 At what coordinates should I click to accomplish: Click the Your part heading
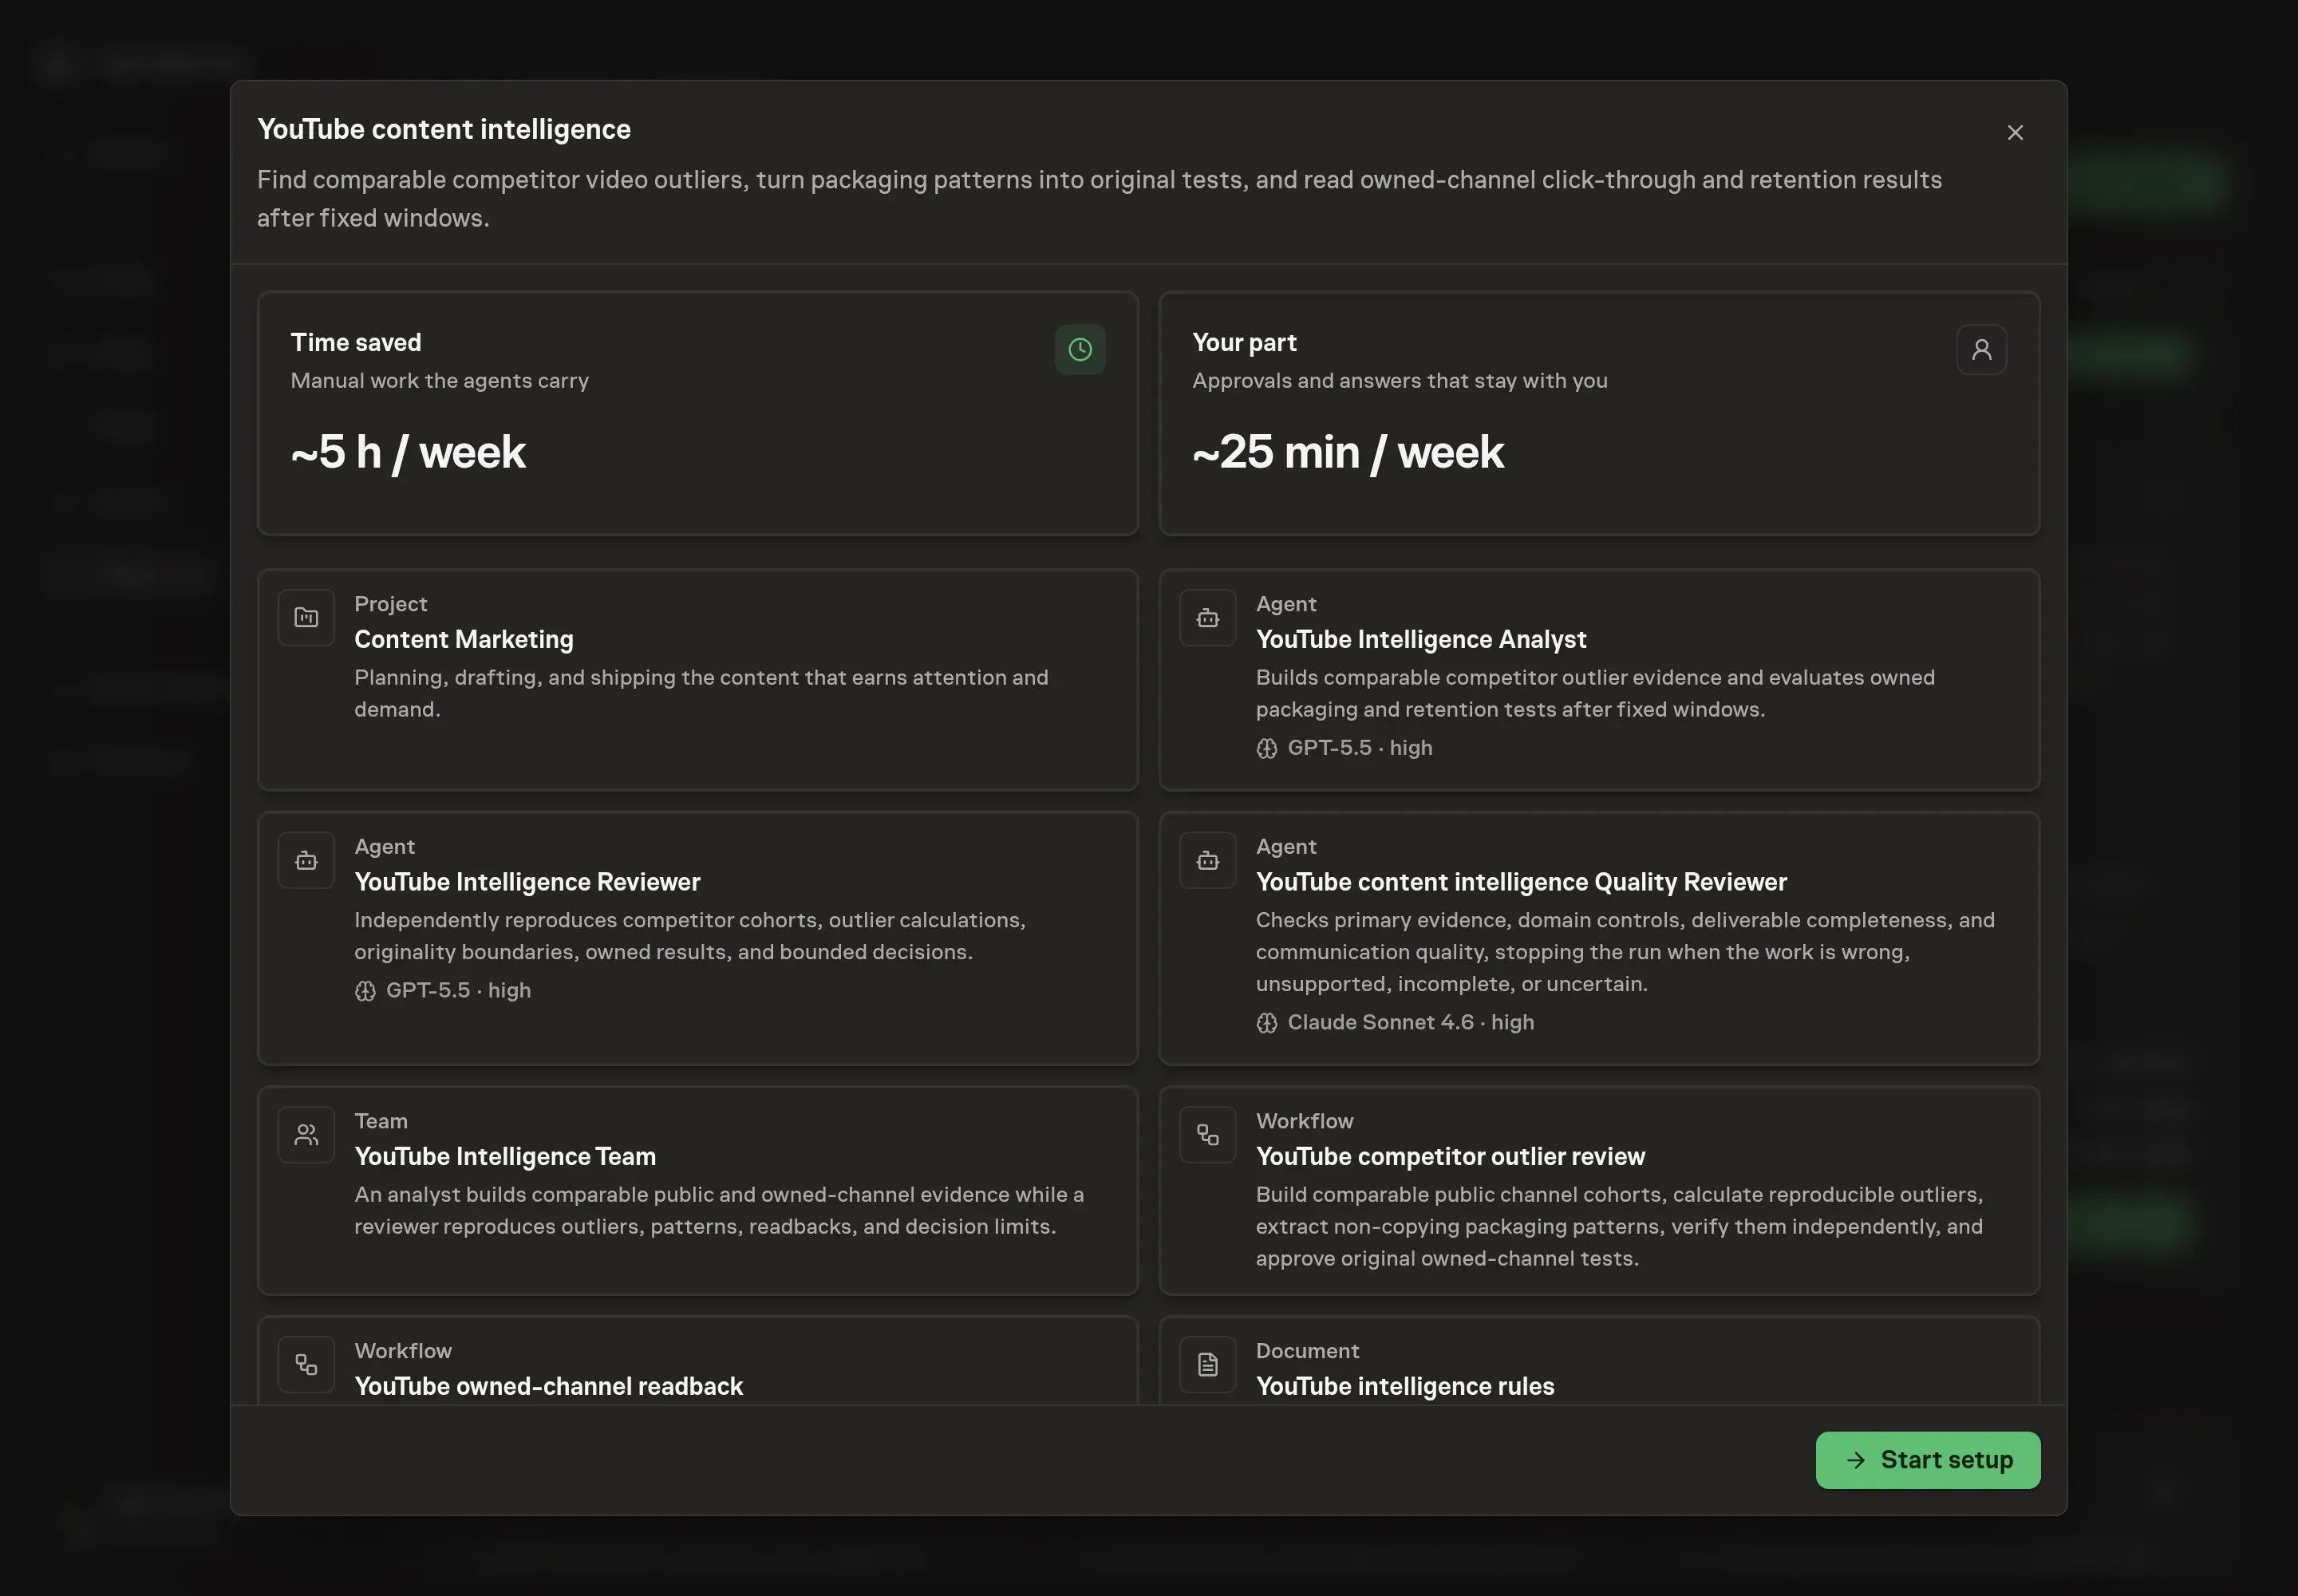[1244, 343]
